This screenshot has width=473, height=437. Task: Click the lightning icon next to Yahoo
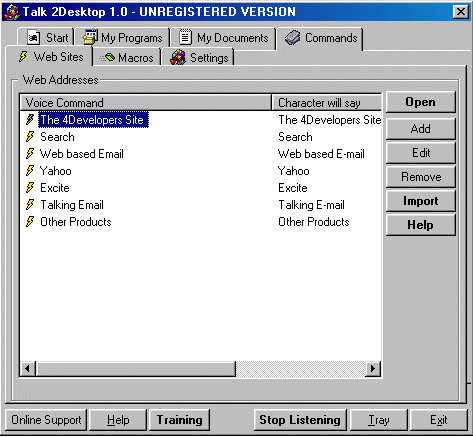[x=30, y=171]
